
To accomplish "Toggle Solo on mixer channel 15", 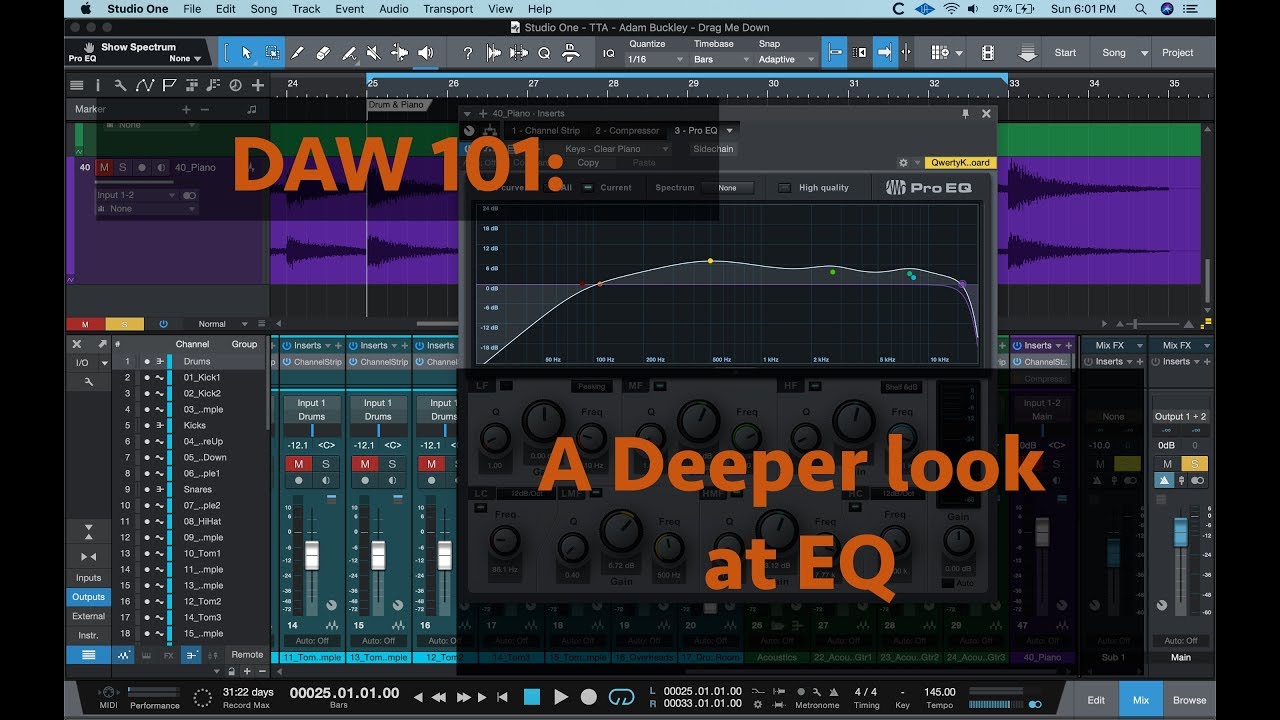I will click(392, 464).
